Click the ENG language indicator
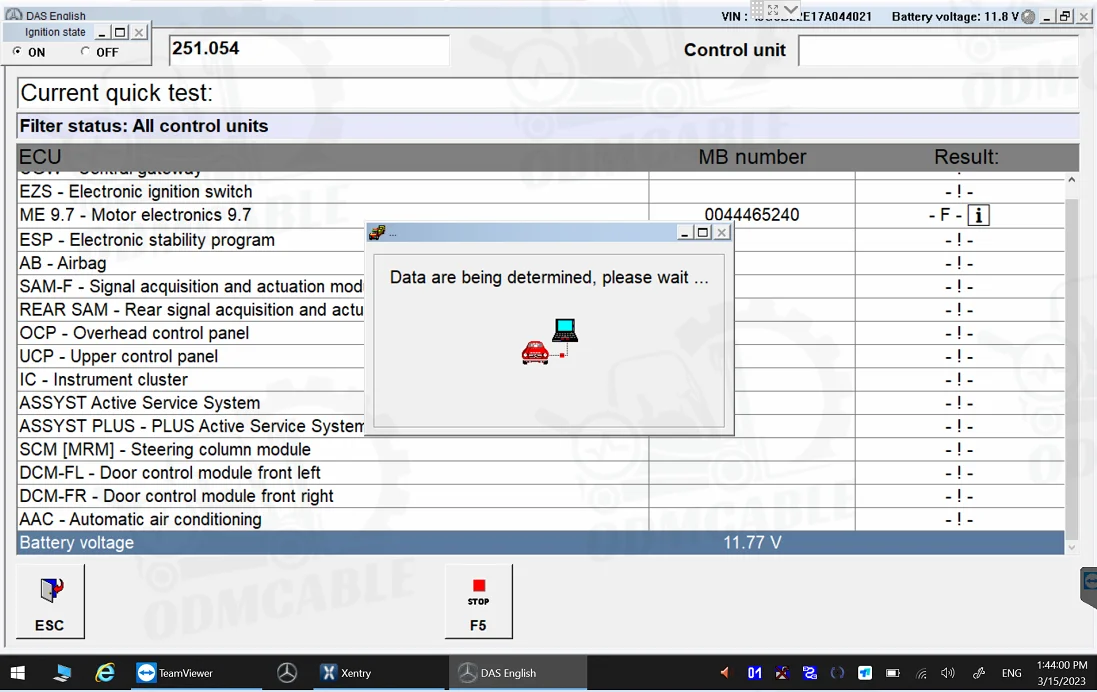The image size is (1097, 692). point(1011,673)
